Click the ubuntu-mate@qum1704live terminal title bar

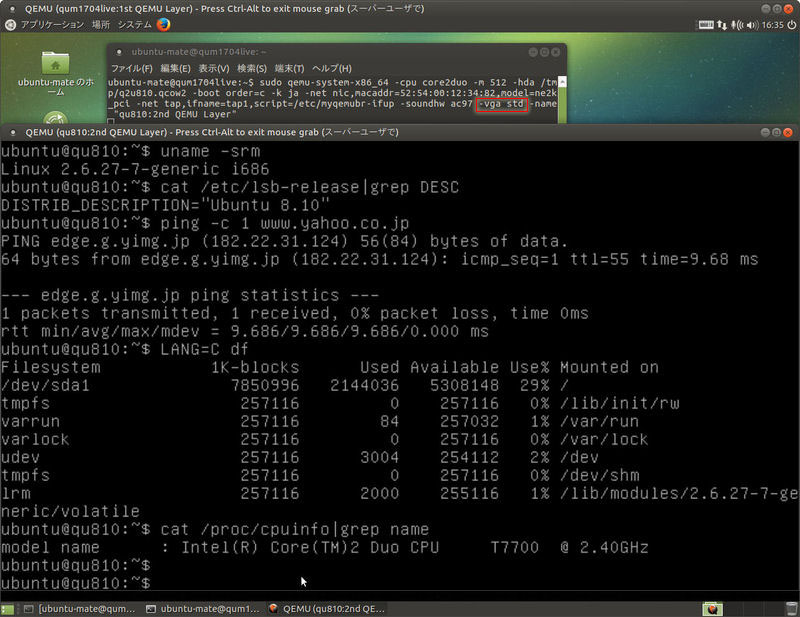(x=337, y=52)
